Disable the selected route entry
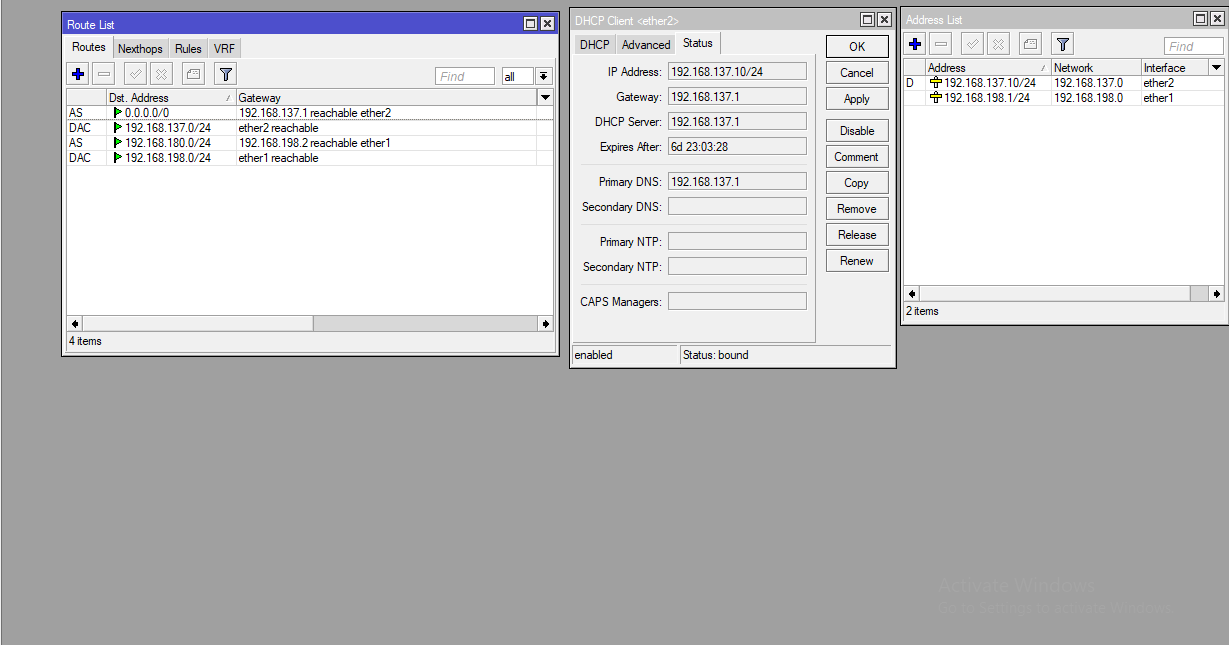This screenshot has width=1229, height=645. pyautogui.click(x=160, y=74)
